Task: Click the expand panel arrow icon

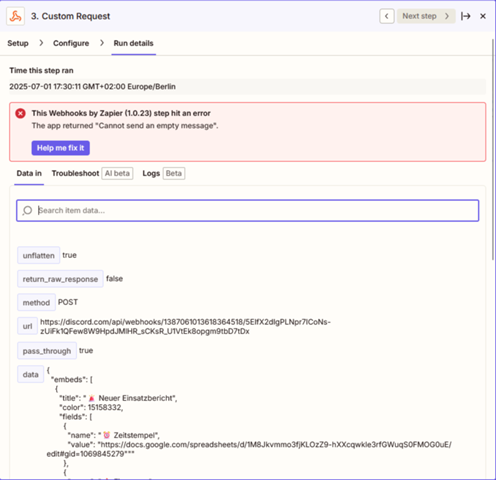Action: tap(466, 16)
